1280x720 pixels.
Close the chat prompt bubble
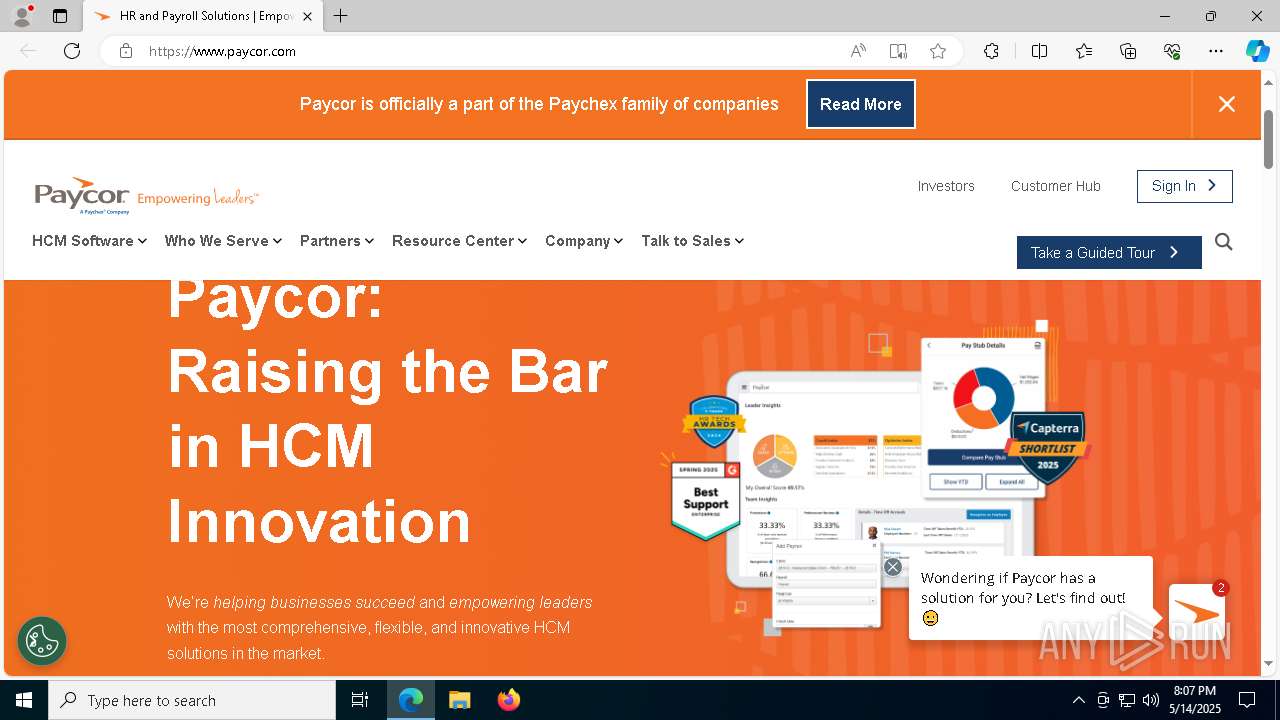point(893,567)
